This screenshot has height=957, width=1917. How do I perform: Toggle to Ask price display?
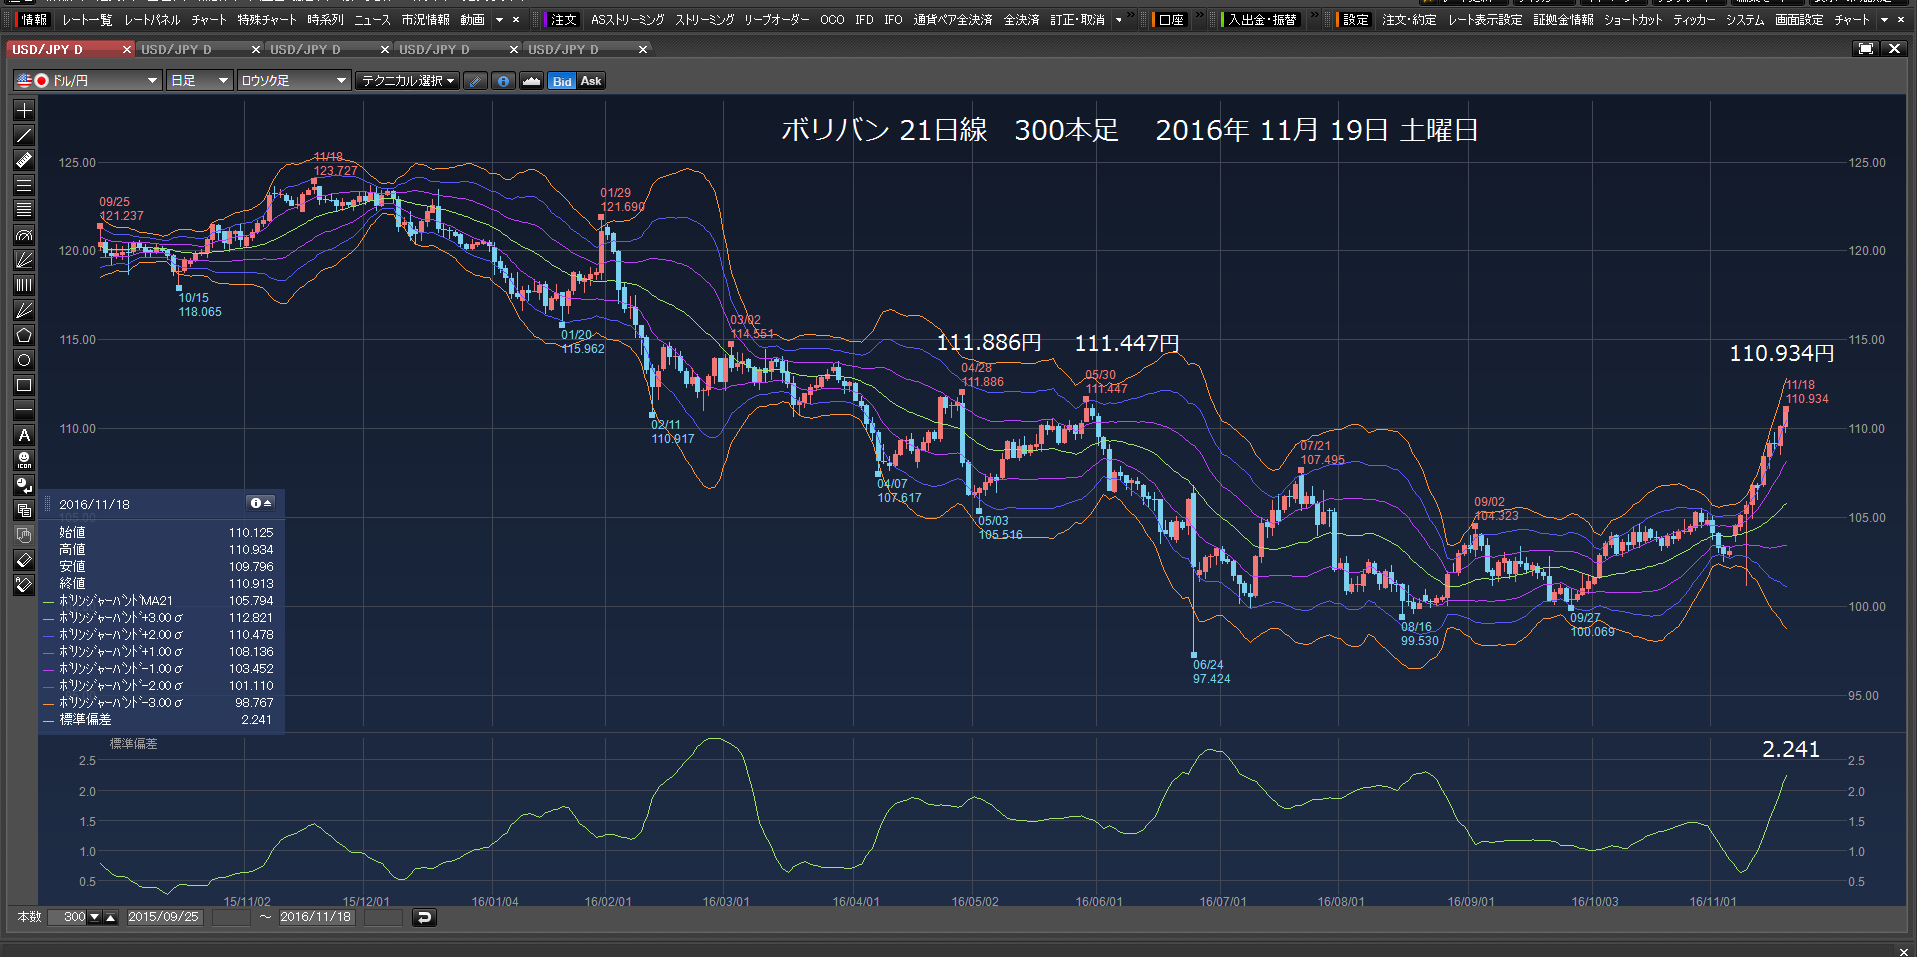coord(591,81)
